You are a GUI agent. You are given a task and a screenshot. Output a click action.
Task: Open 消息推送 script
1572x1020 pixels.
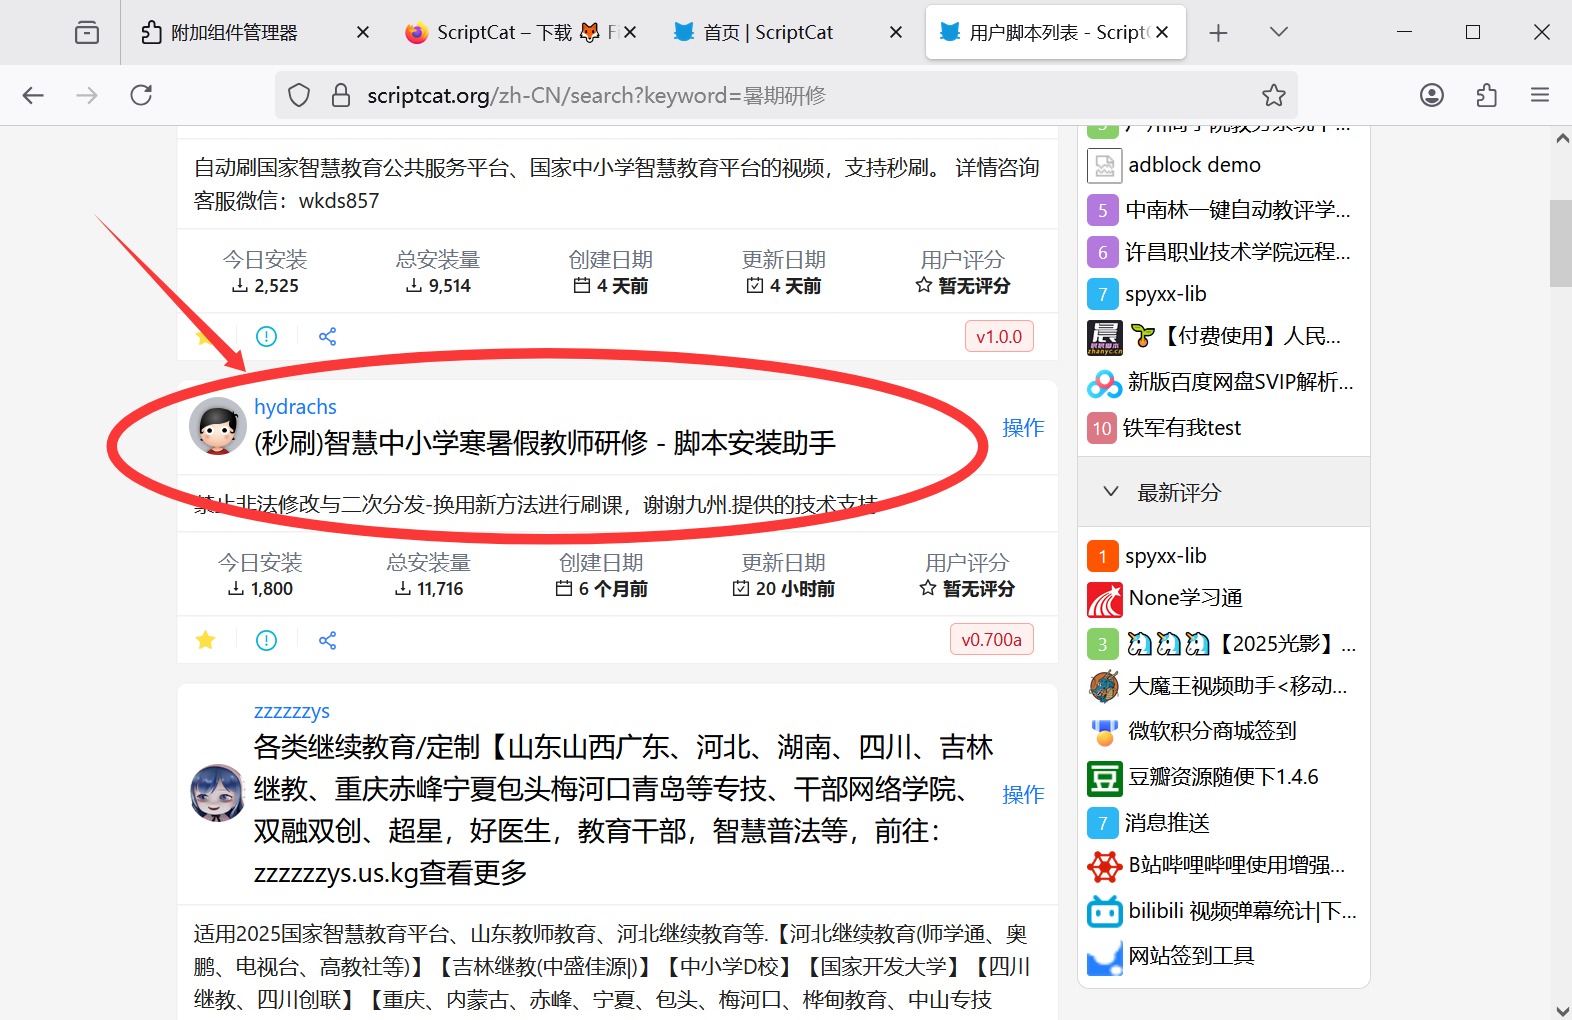[x=1167, y=823]
